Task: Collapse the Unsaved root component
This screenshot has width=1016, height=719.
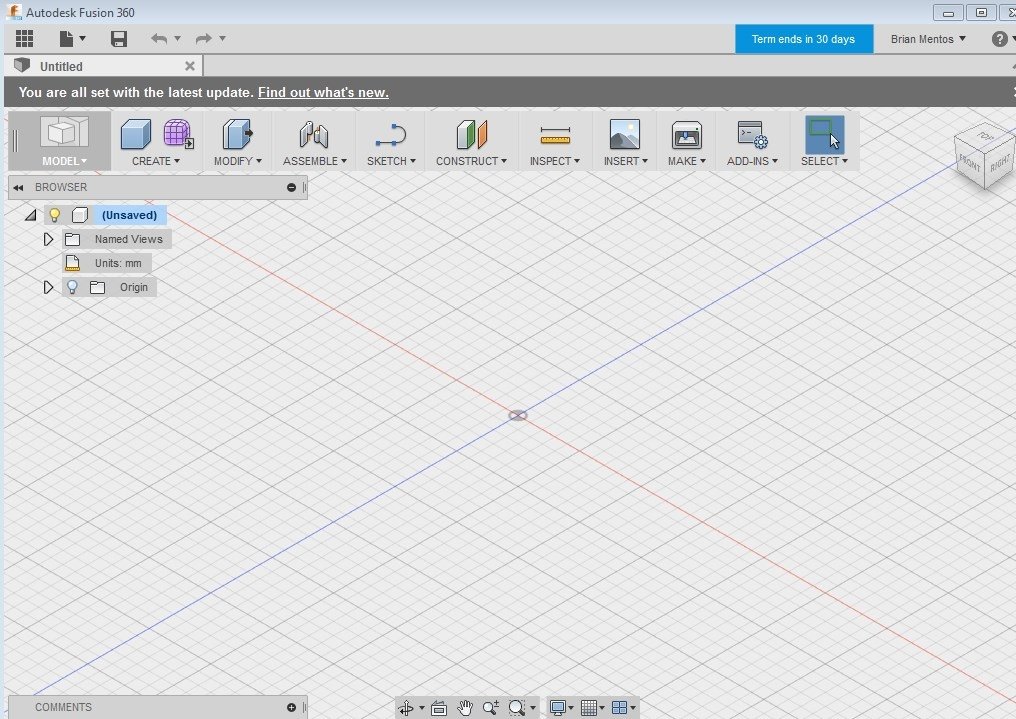Action: pyautogui.click(x=30, y=215)
